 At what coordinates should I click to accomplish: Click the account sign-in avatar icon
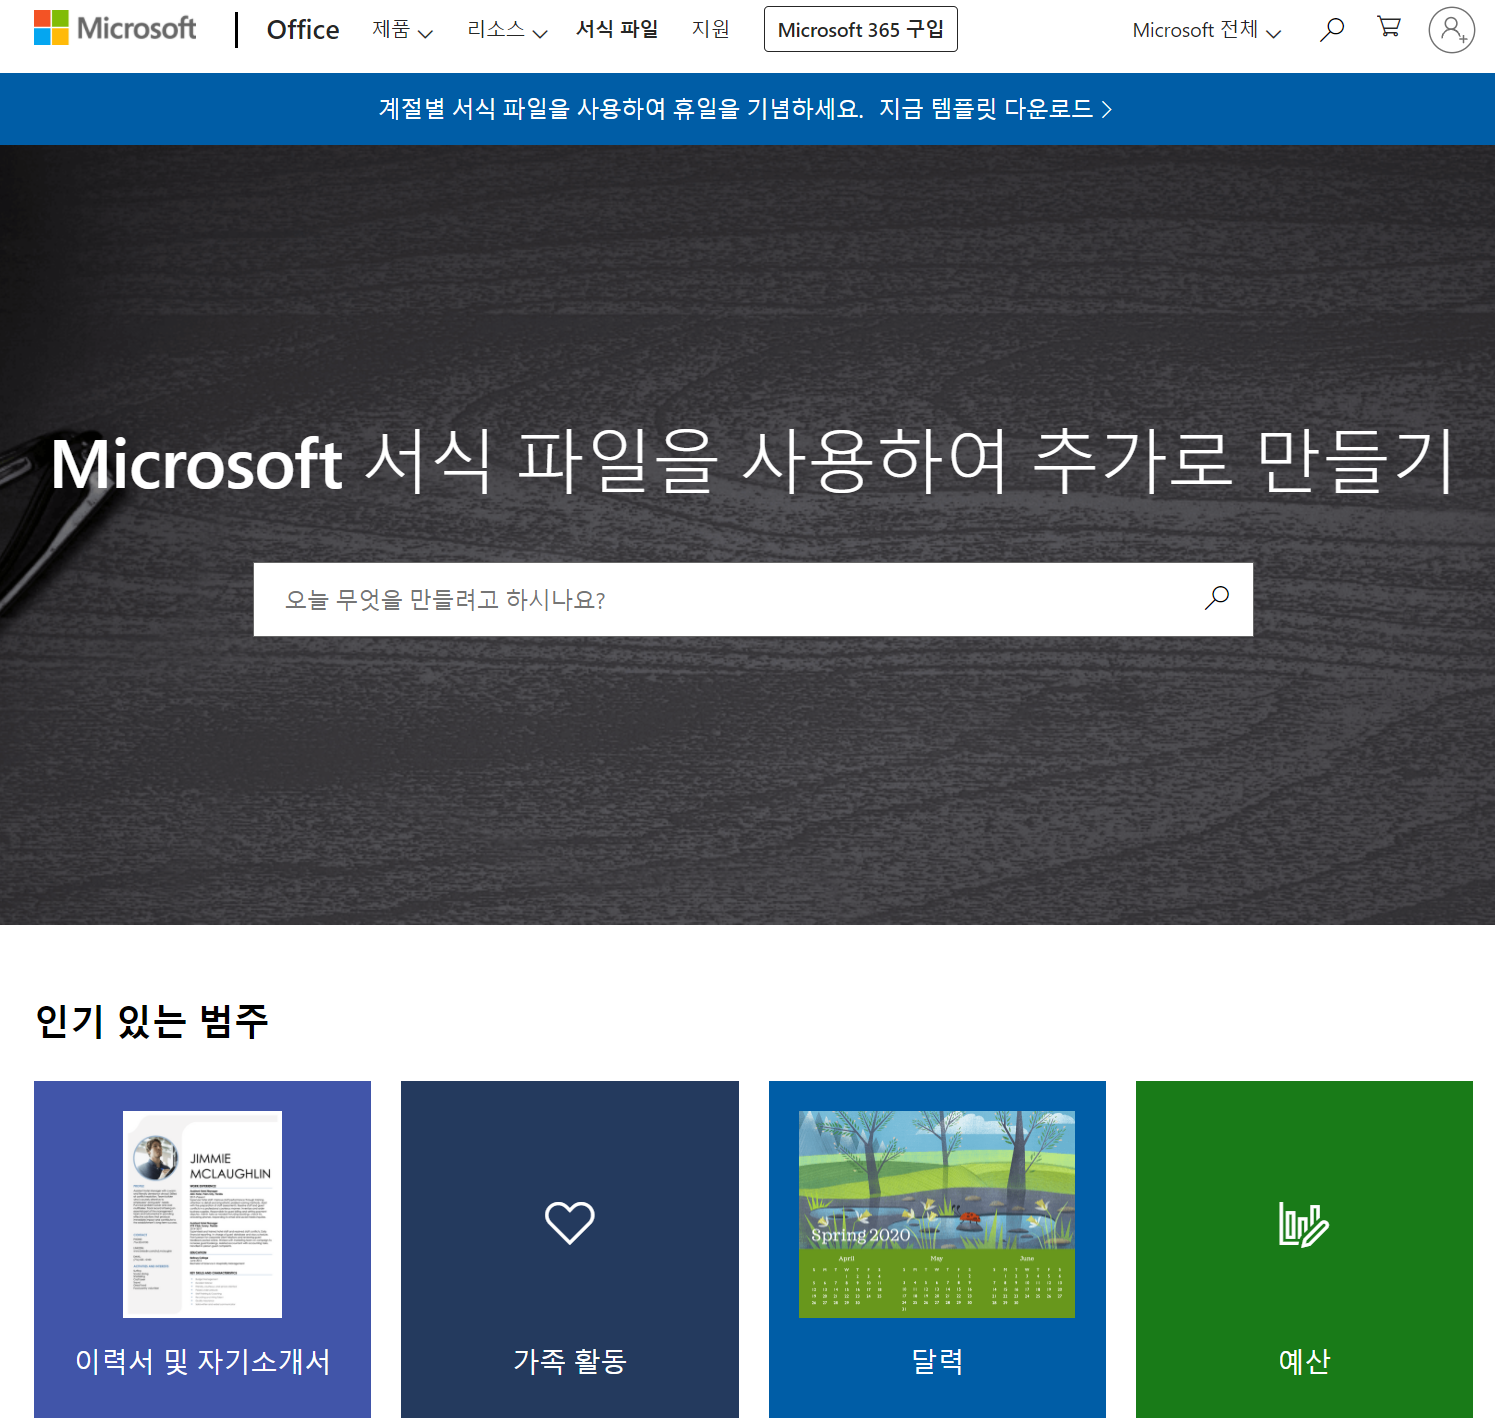pyautogui.click(x=1451, y=30)
